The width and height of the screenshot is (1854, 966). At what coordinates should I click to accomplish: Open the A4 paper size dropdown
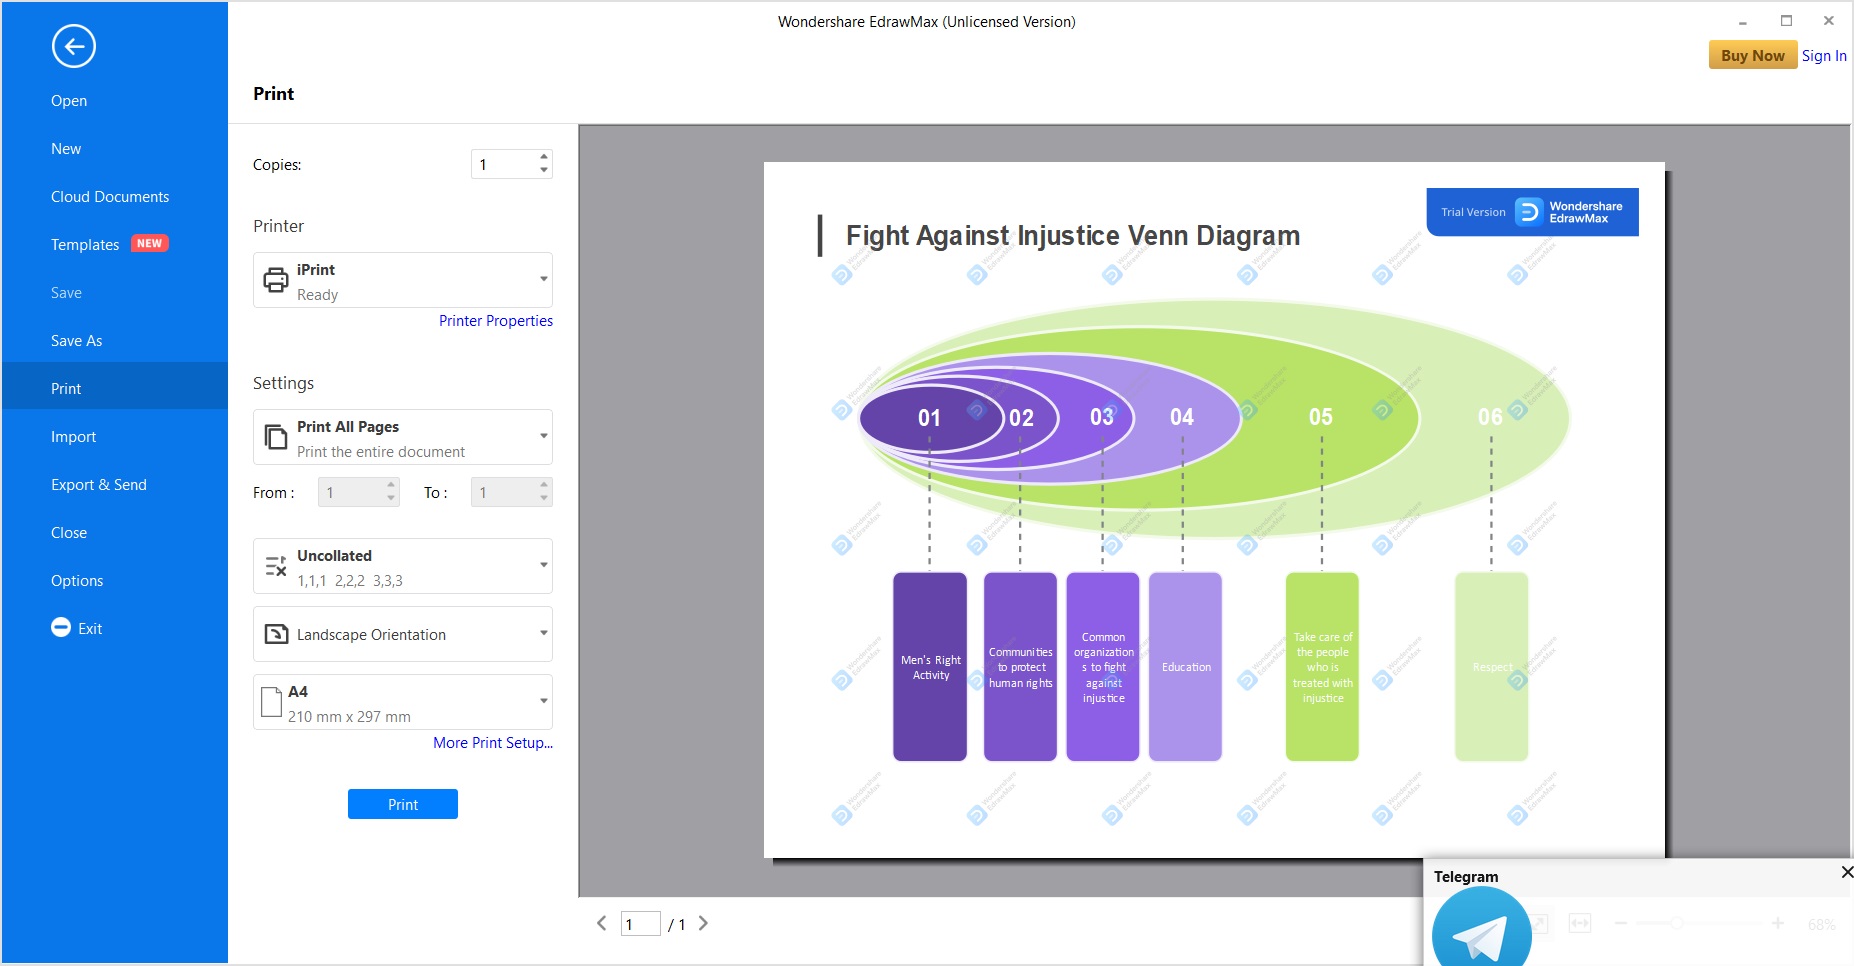tap(543, 702)
